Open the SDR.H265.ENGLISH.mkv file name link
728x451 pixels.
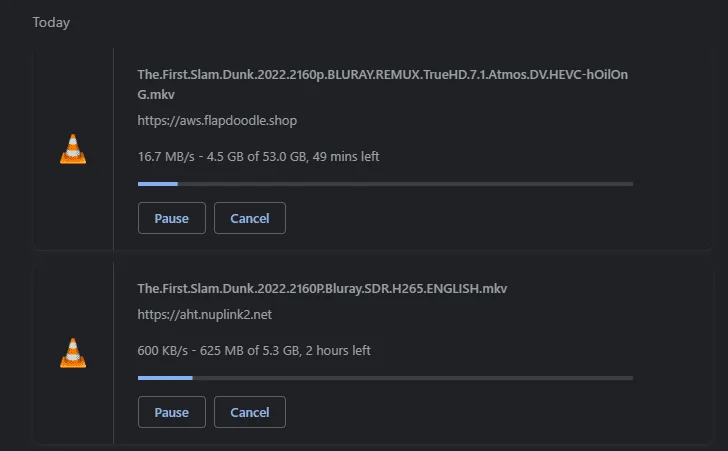pyautogui.click(x=322, y=288)
